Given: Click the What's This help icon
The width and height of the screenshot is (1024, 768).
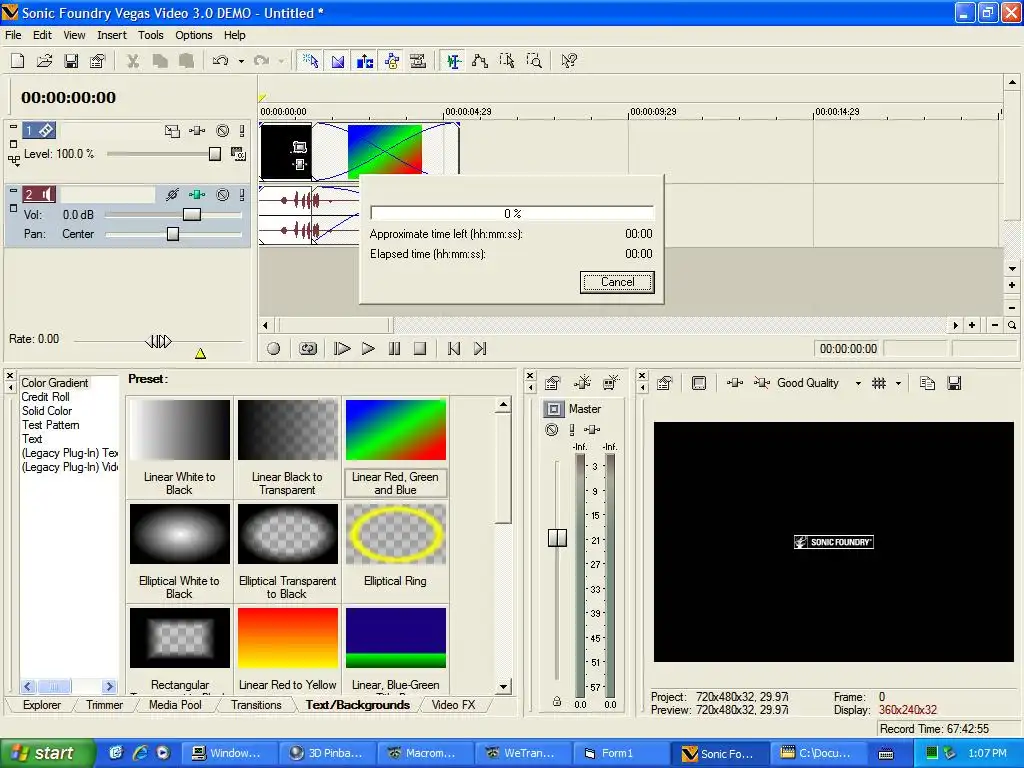Looking at the screenshot, I should [x=569, y=61].
